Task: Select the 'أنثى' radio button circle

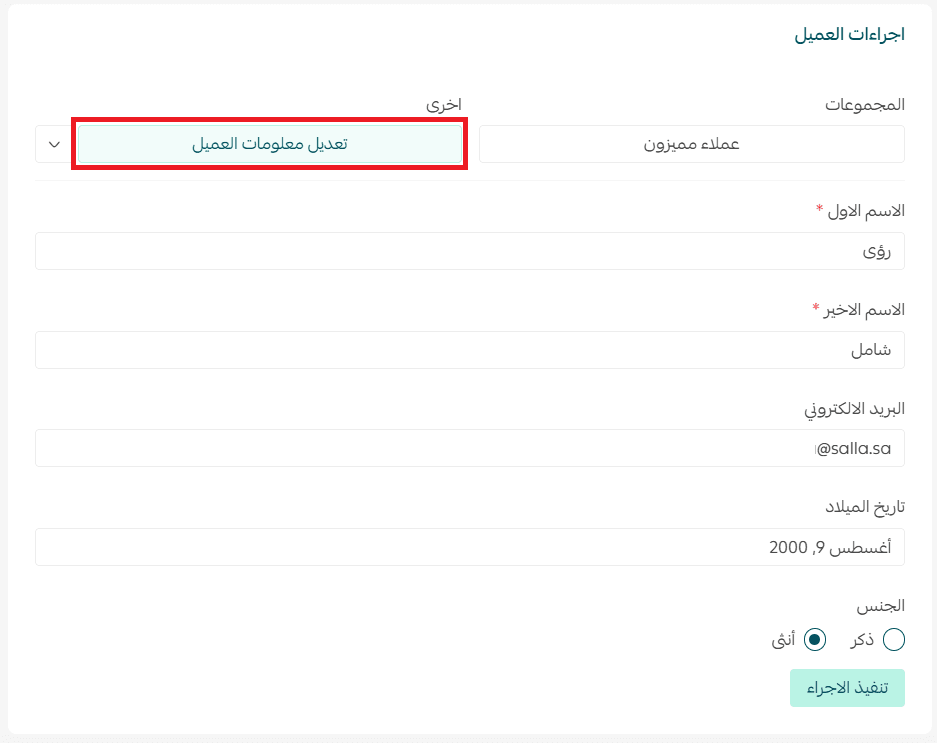Action: coord(815,639)
